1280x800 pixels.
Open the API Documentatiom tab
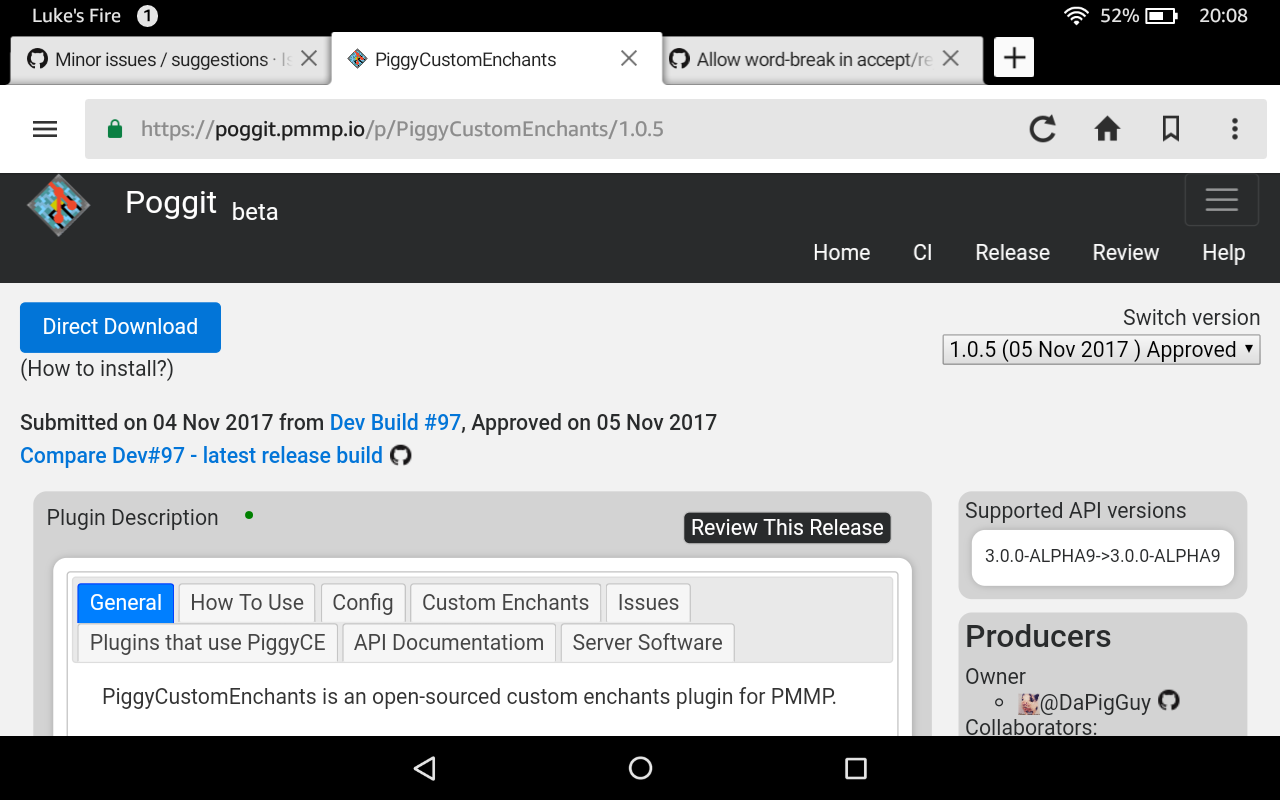[x=448, y=642]
